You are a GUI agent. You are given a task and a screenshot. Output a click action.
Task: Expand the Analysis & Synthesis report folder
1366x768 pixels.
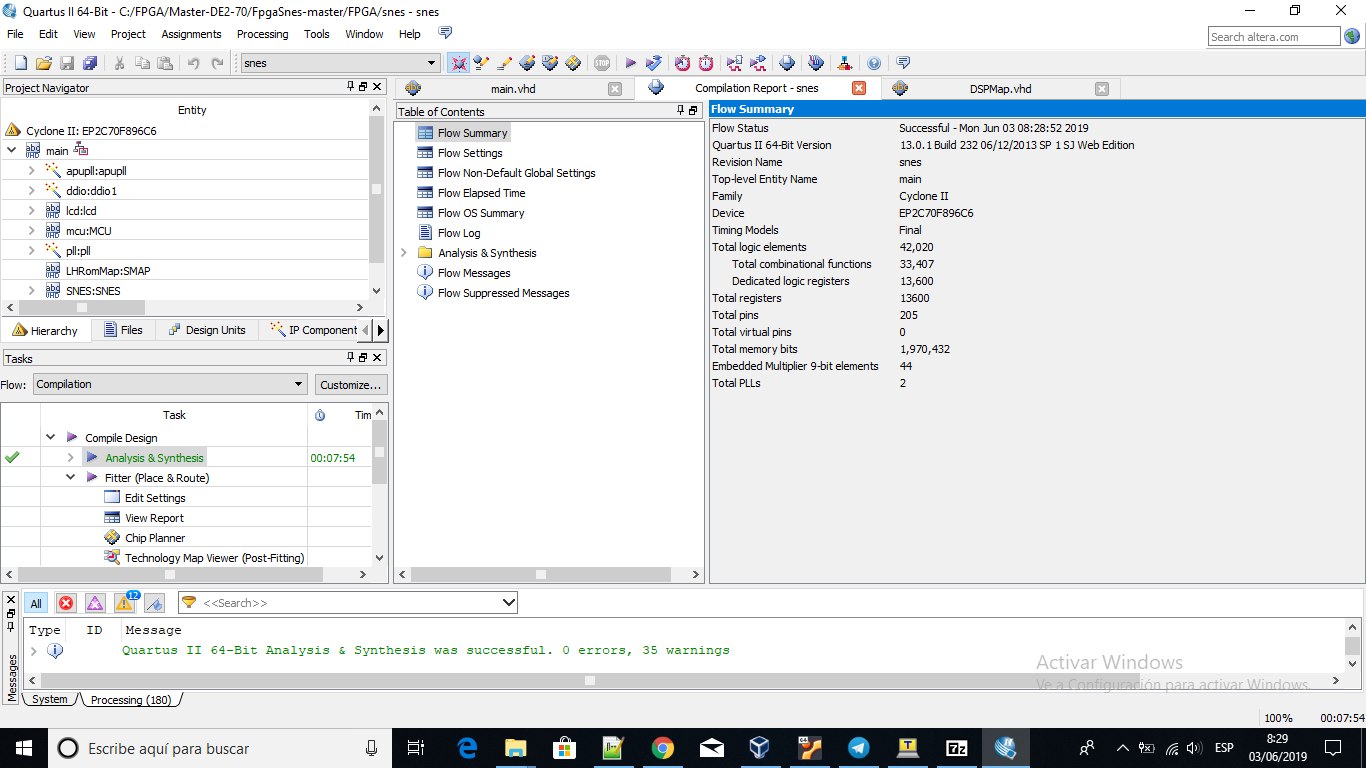pos(404,253)
